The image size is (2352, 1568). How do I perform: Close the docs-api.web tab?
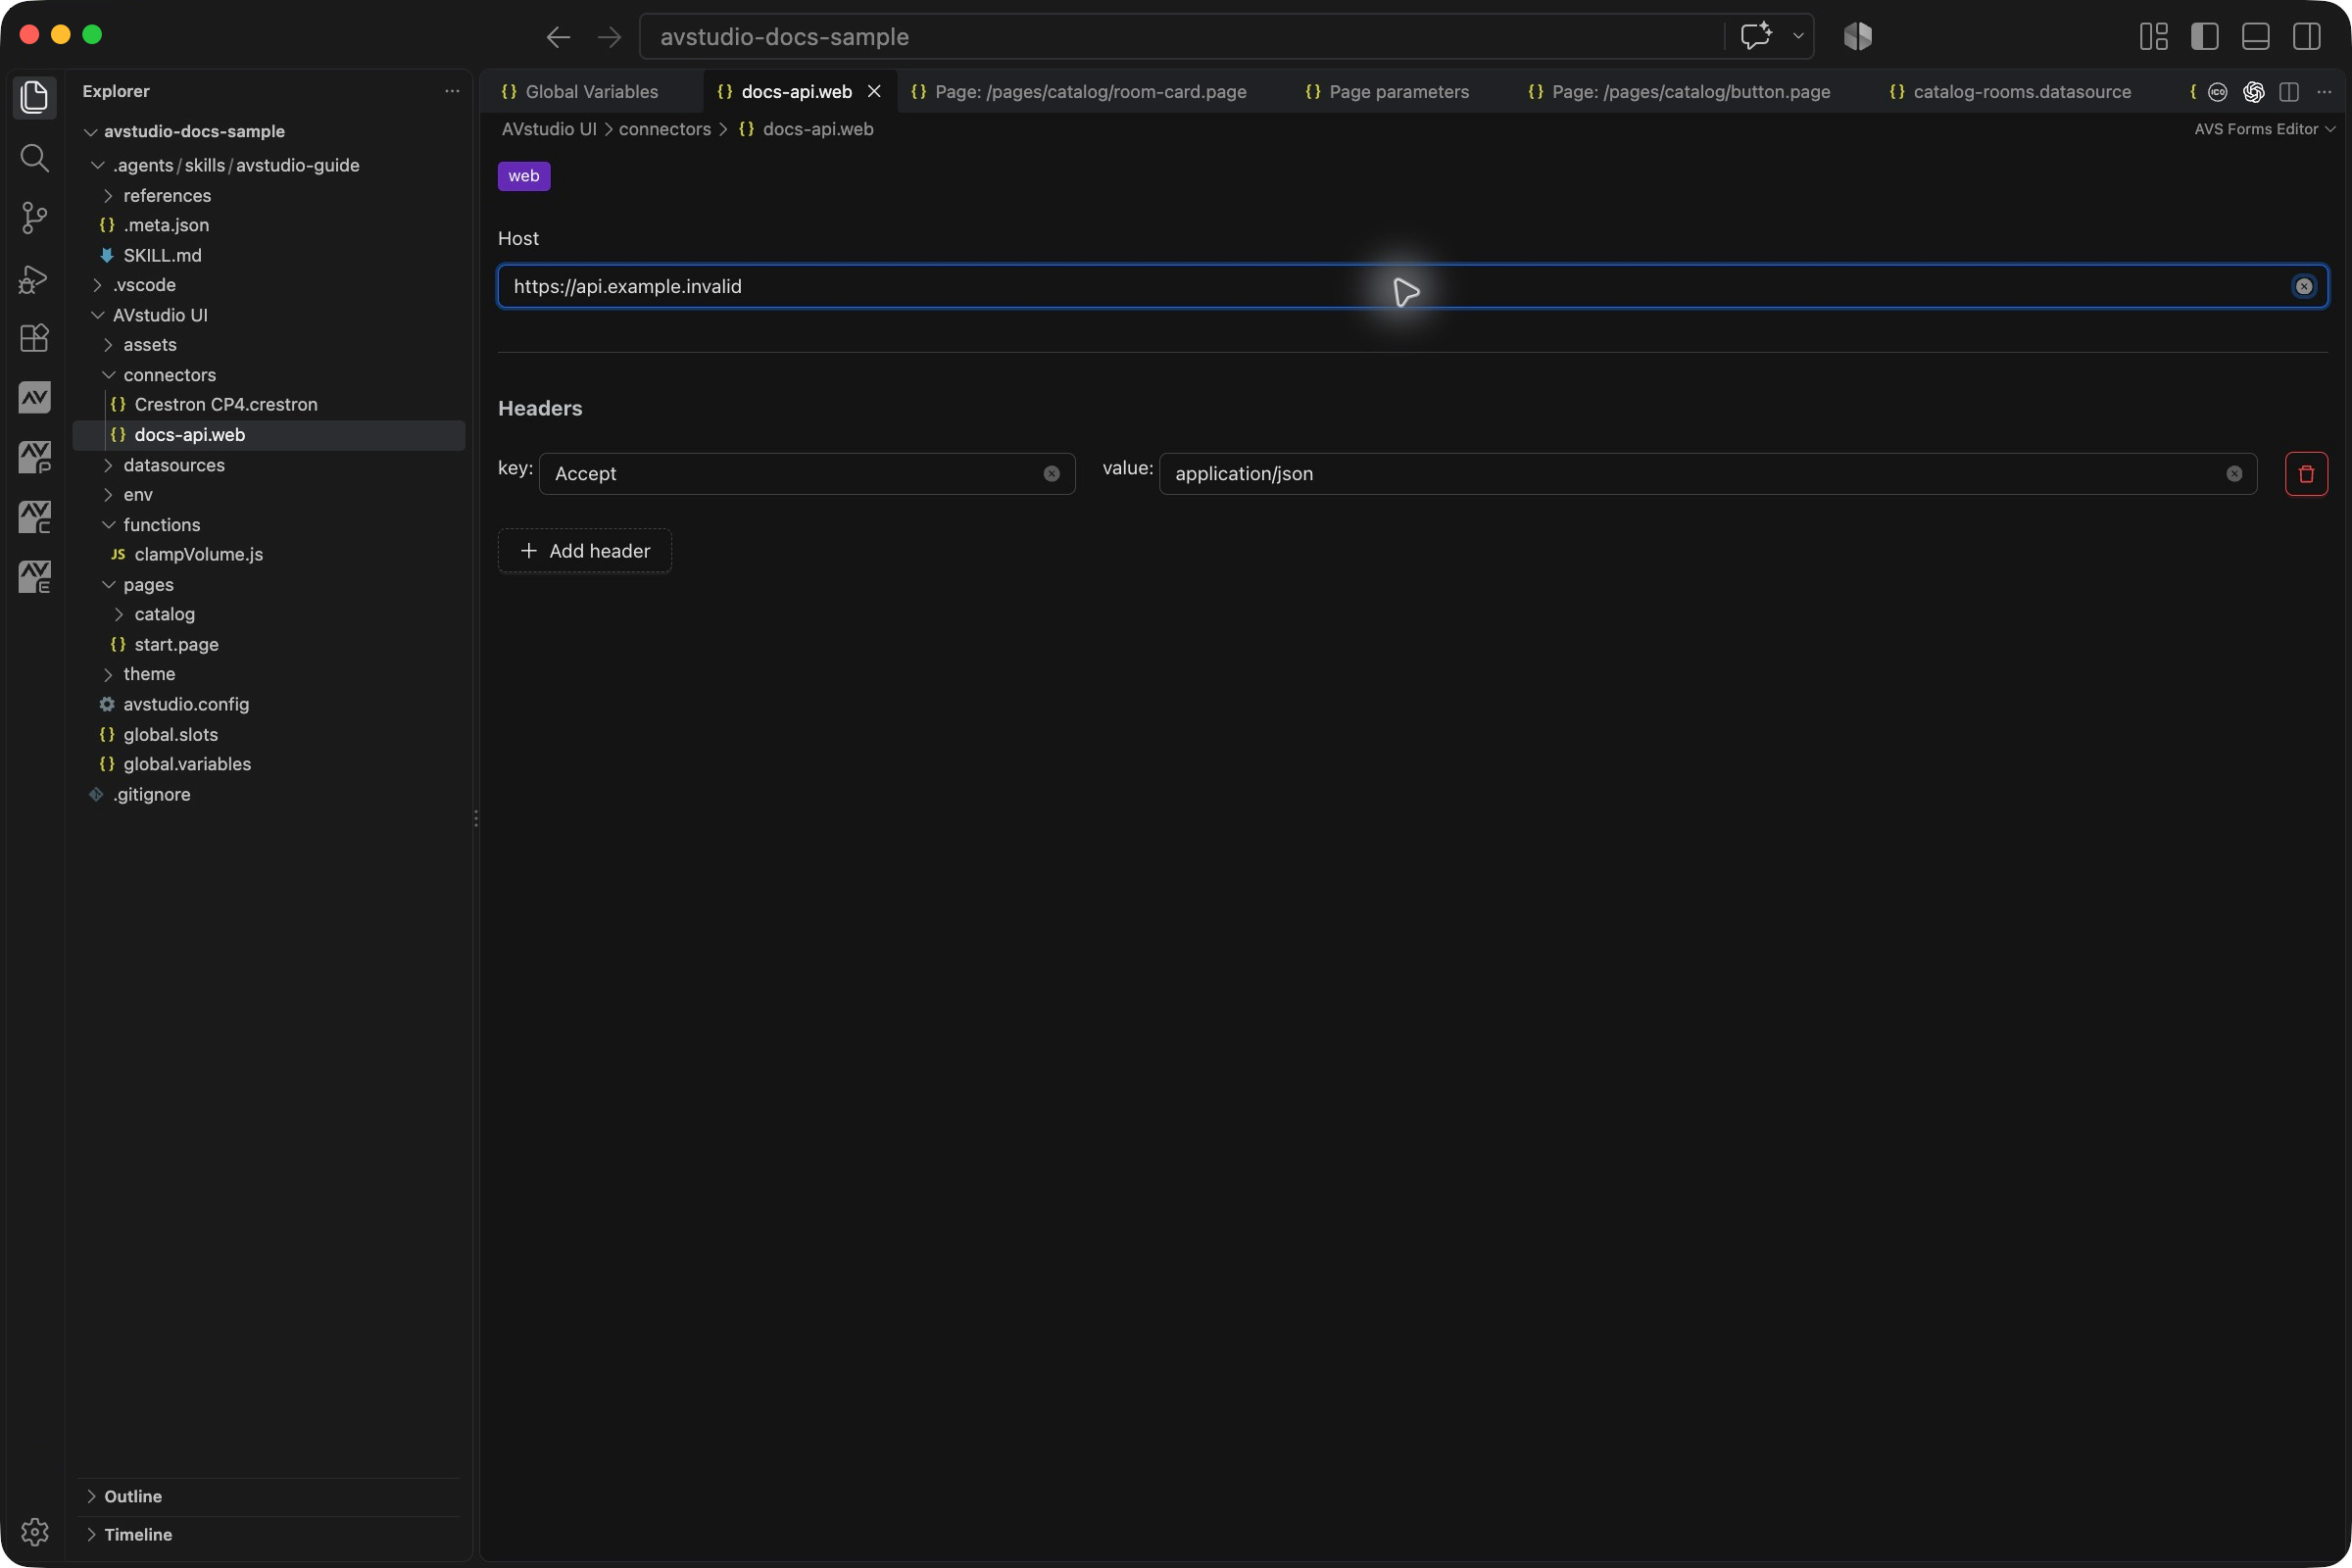coord(874,91)
